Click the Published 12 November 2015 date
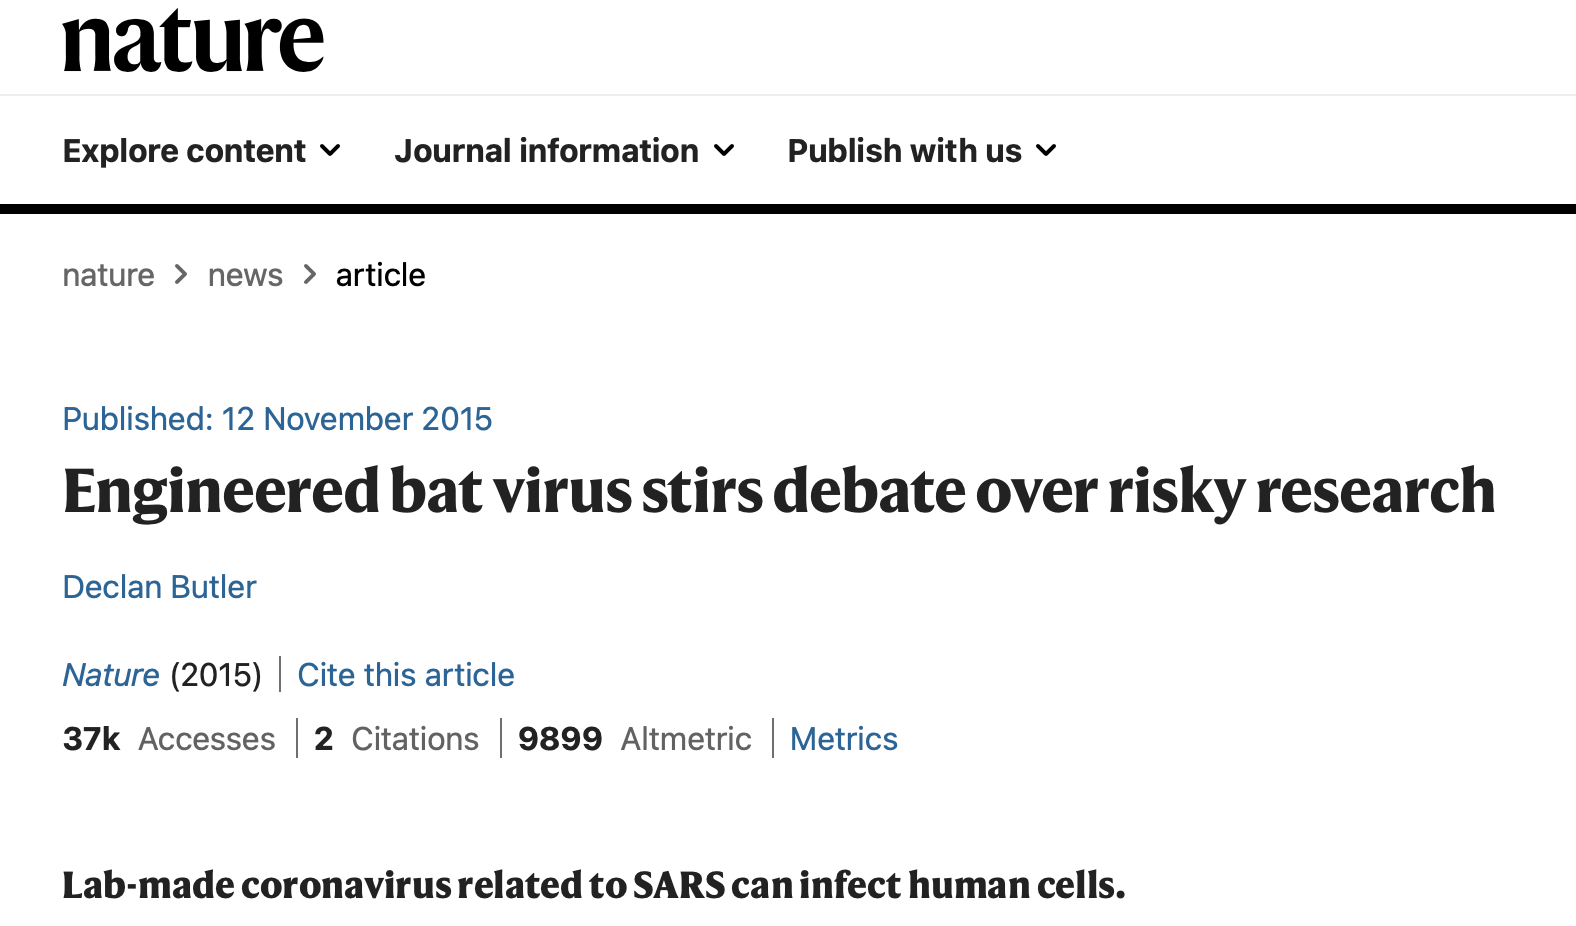The height and width of the screenshot is (926, 1576). (x=277, y=419)
